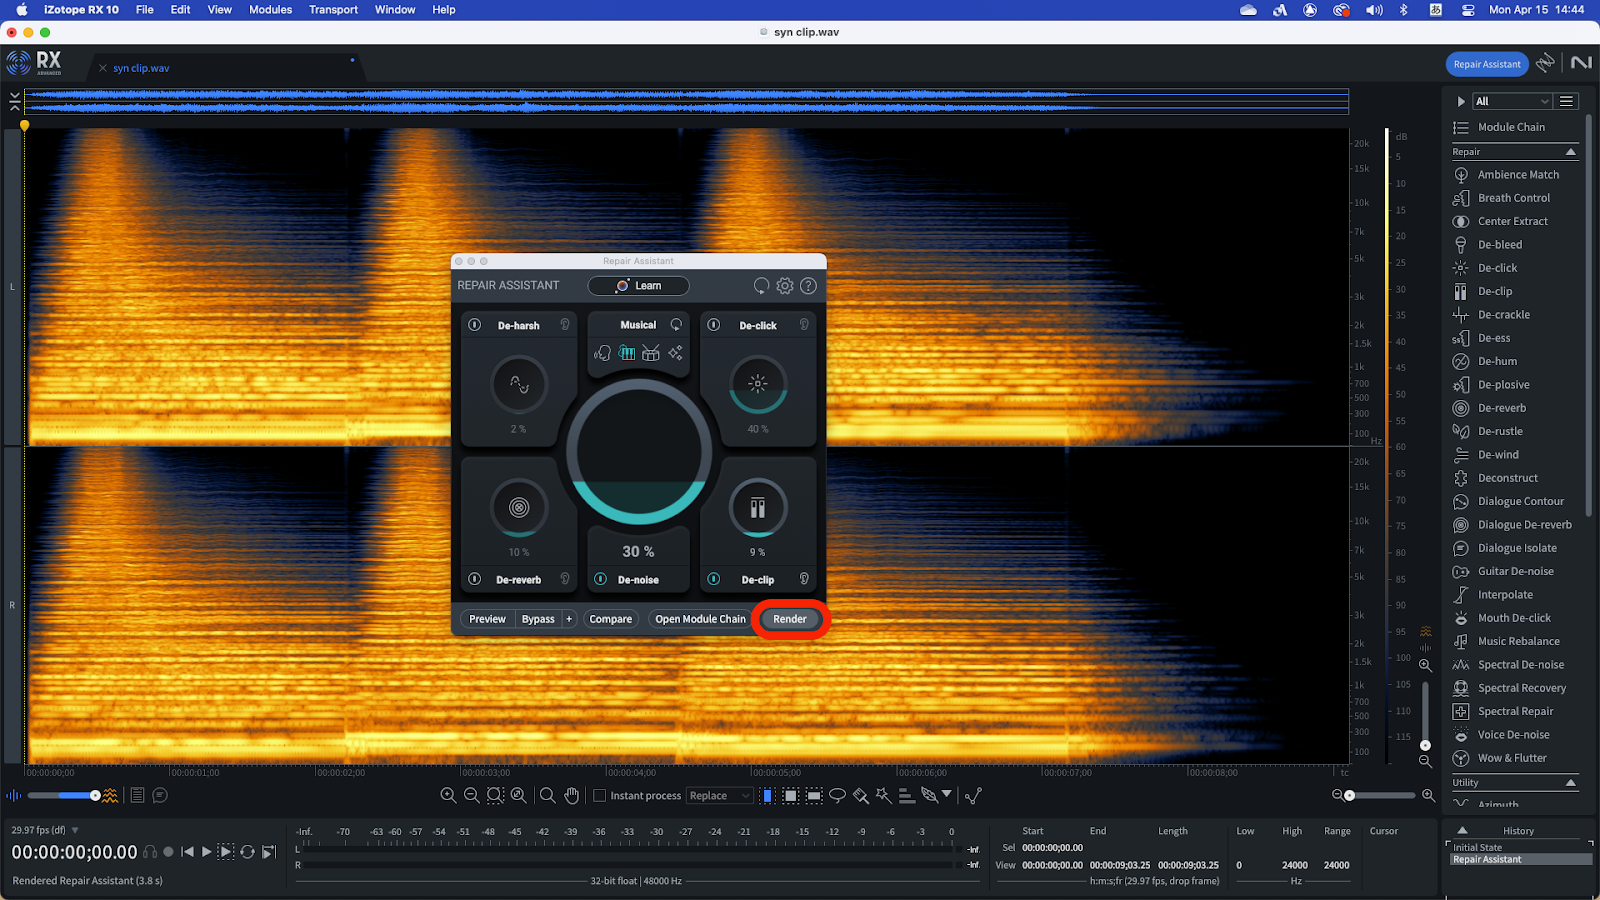Open the Transport menu
Screen dimensions: 1600x900
[333, 10]
